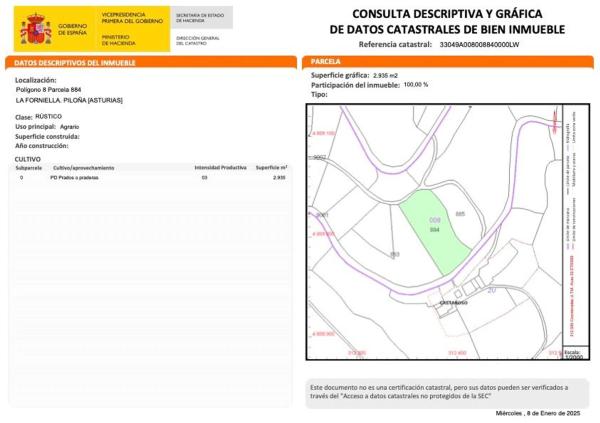Click the Ministerio de Hacienda logo label

123,38
